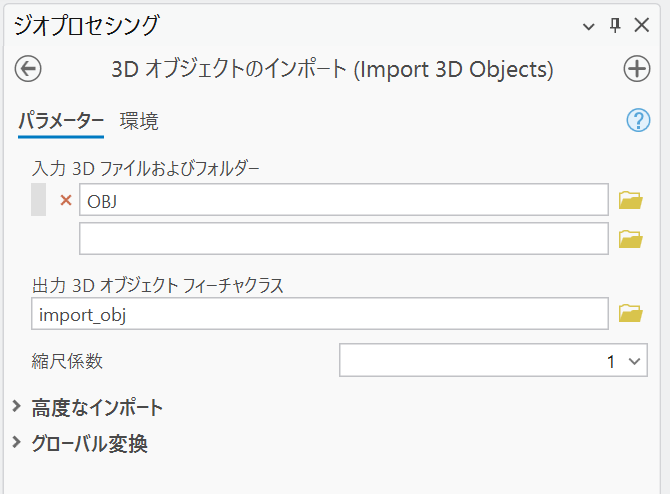Click the Import 3D Objects tool title
670x494 pixels.
tap(332, 69)
